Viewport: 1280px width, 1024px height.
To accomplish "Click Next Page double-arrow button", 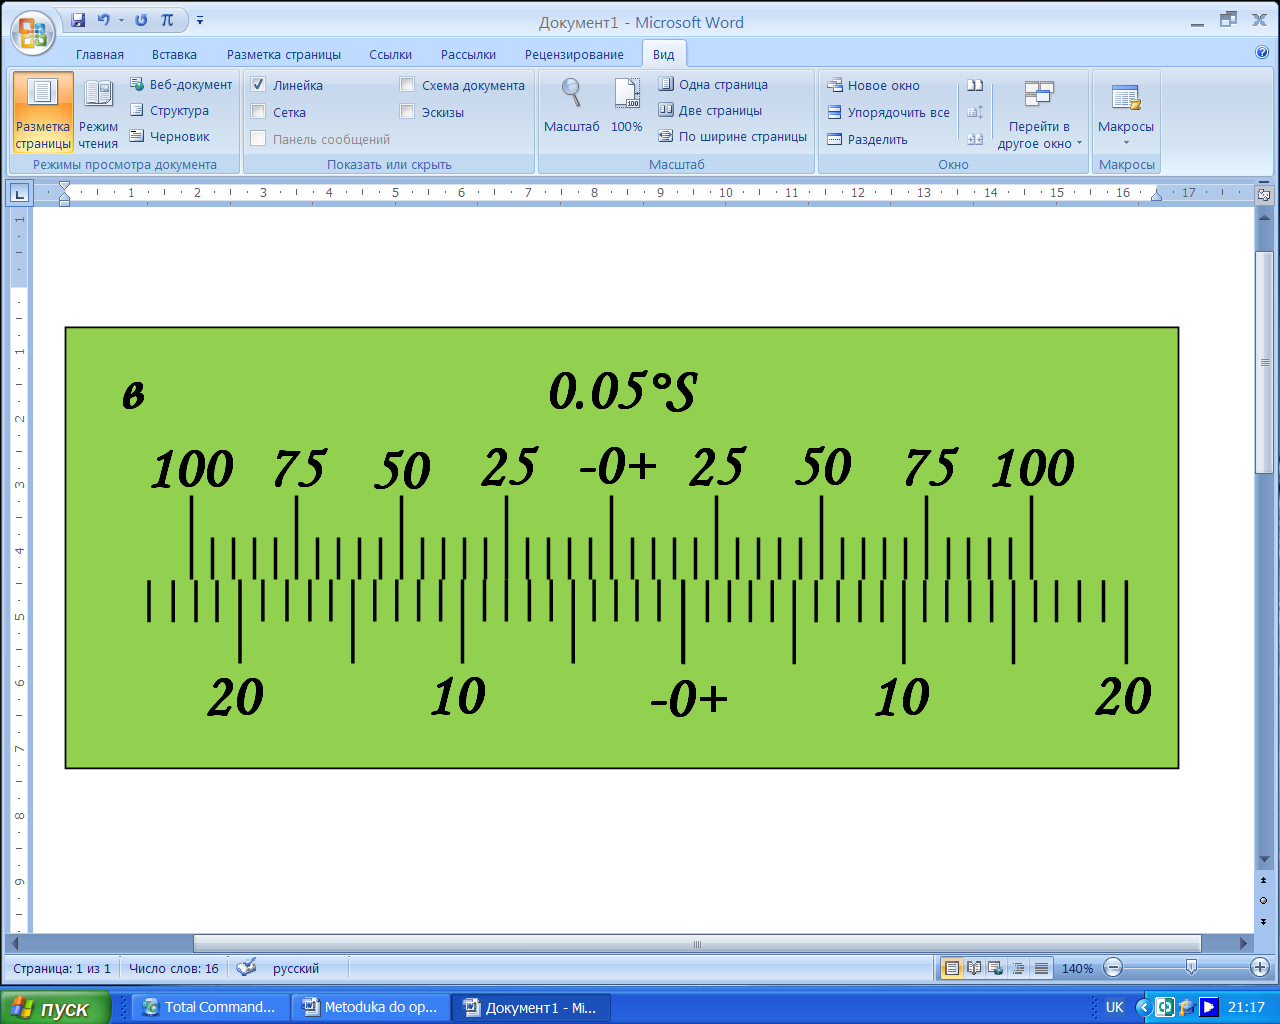I will tap(1264, 920).
